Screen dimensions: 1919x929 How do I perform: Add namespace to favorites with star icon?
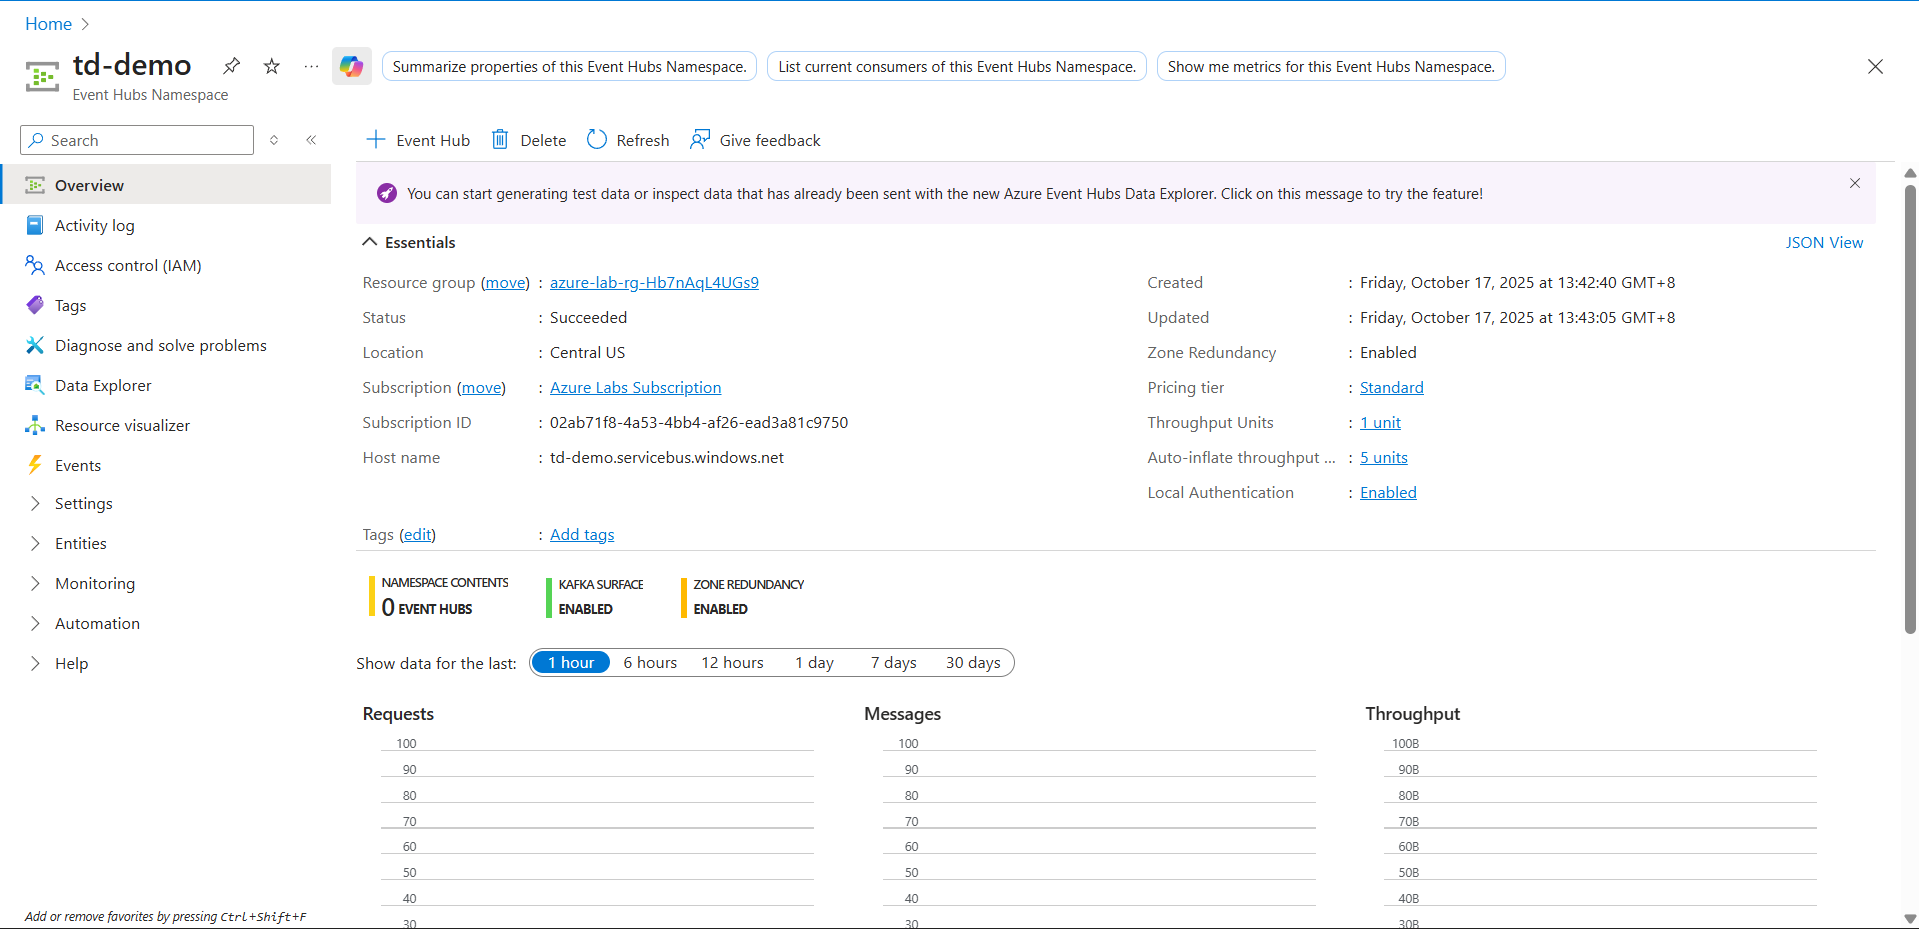[x=271, y=66]
